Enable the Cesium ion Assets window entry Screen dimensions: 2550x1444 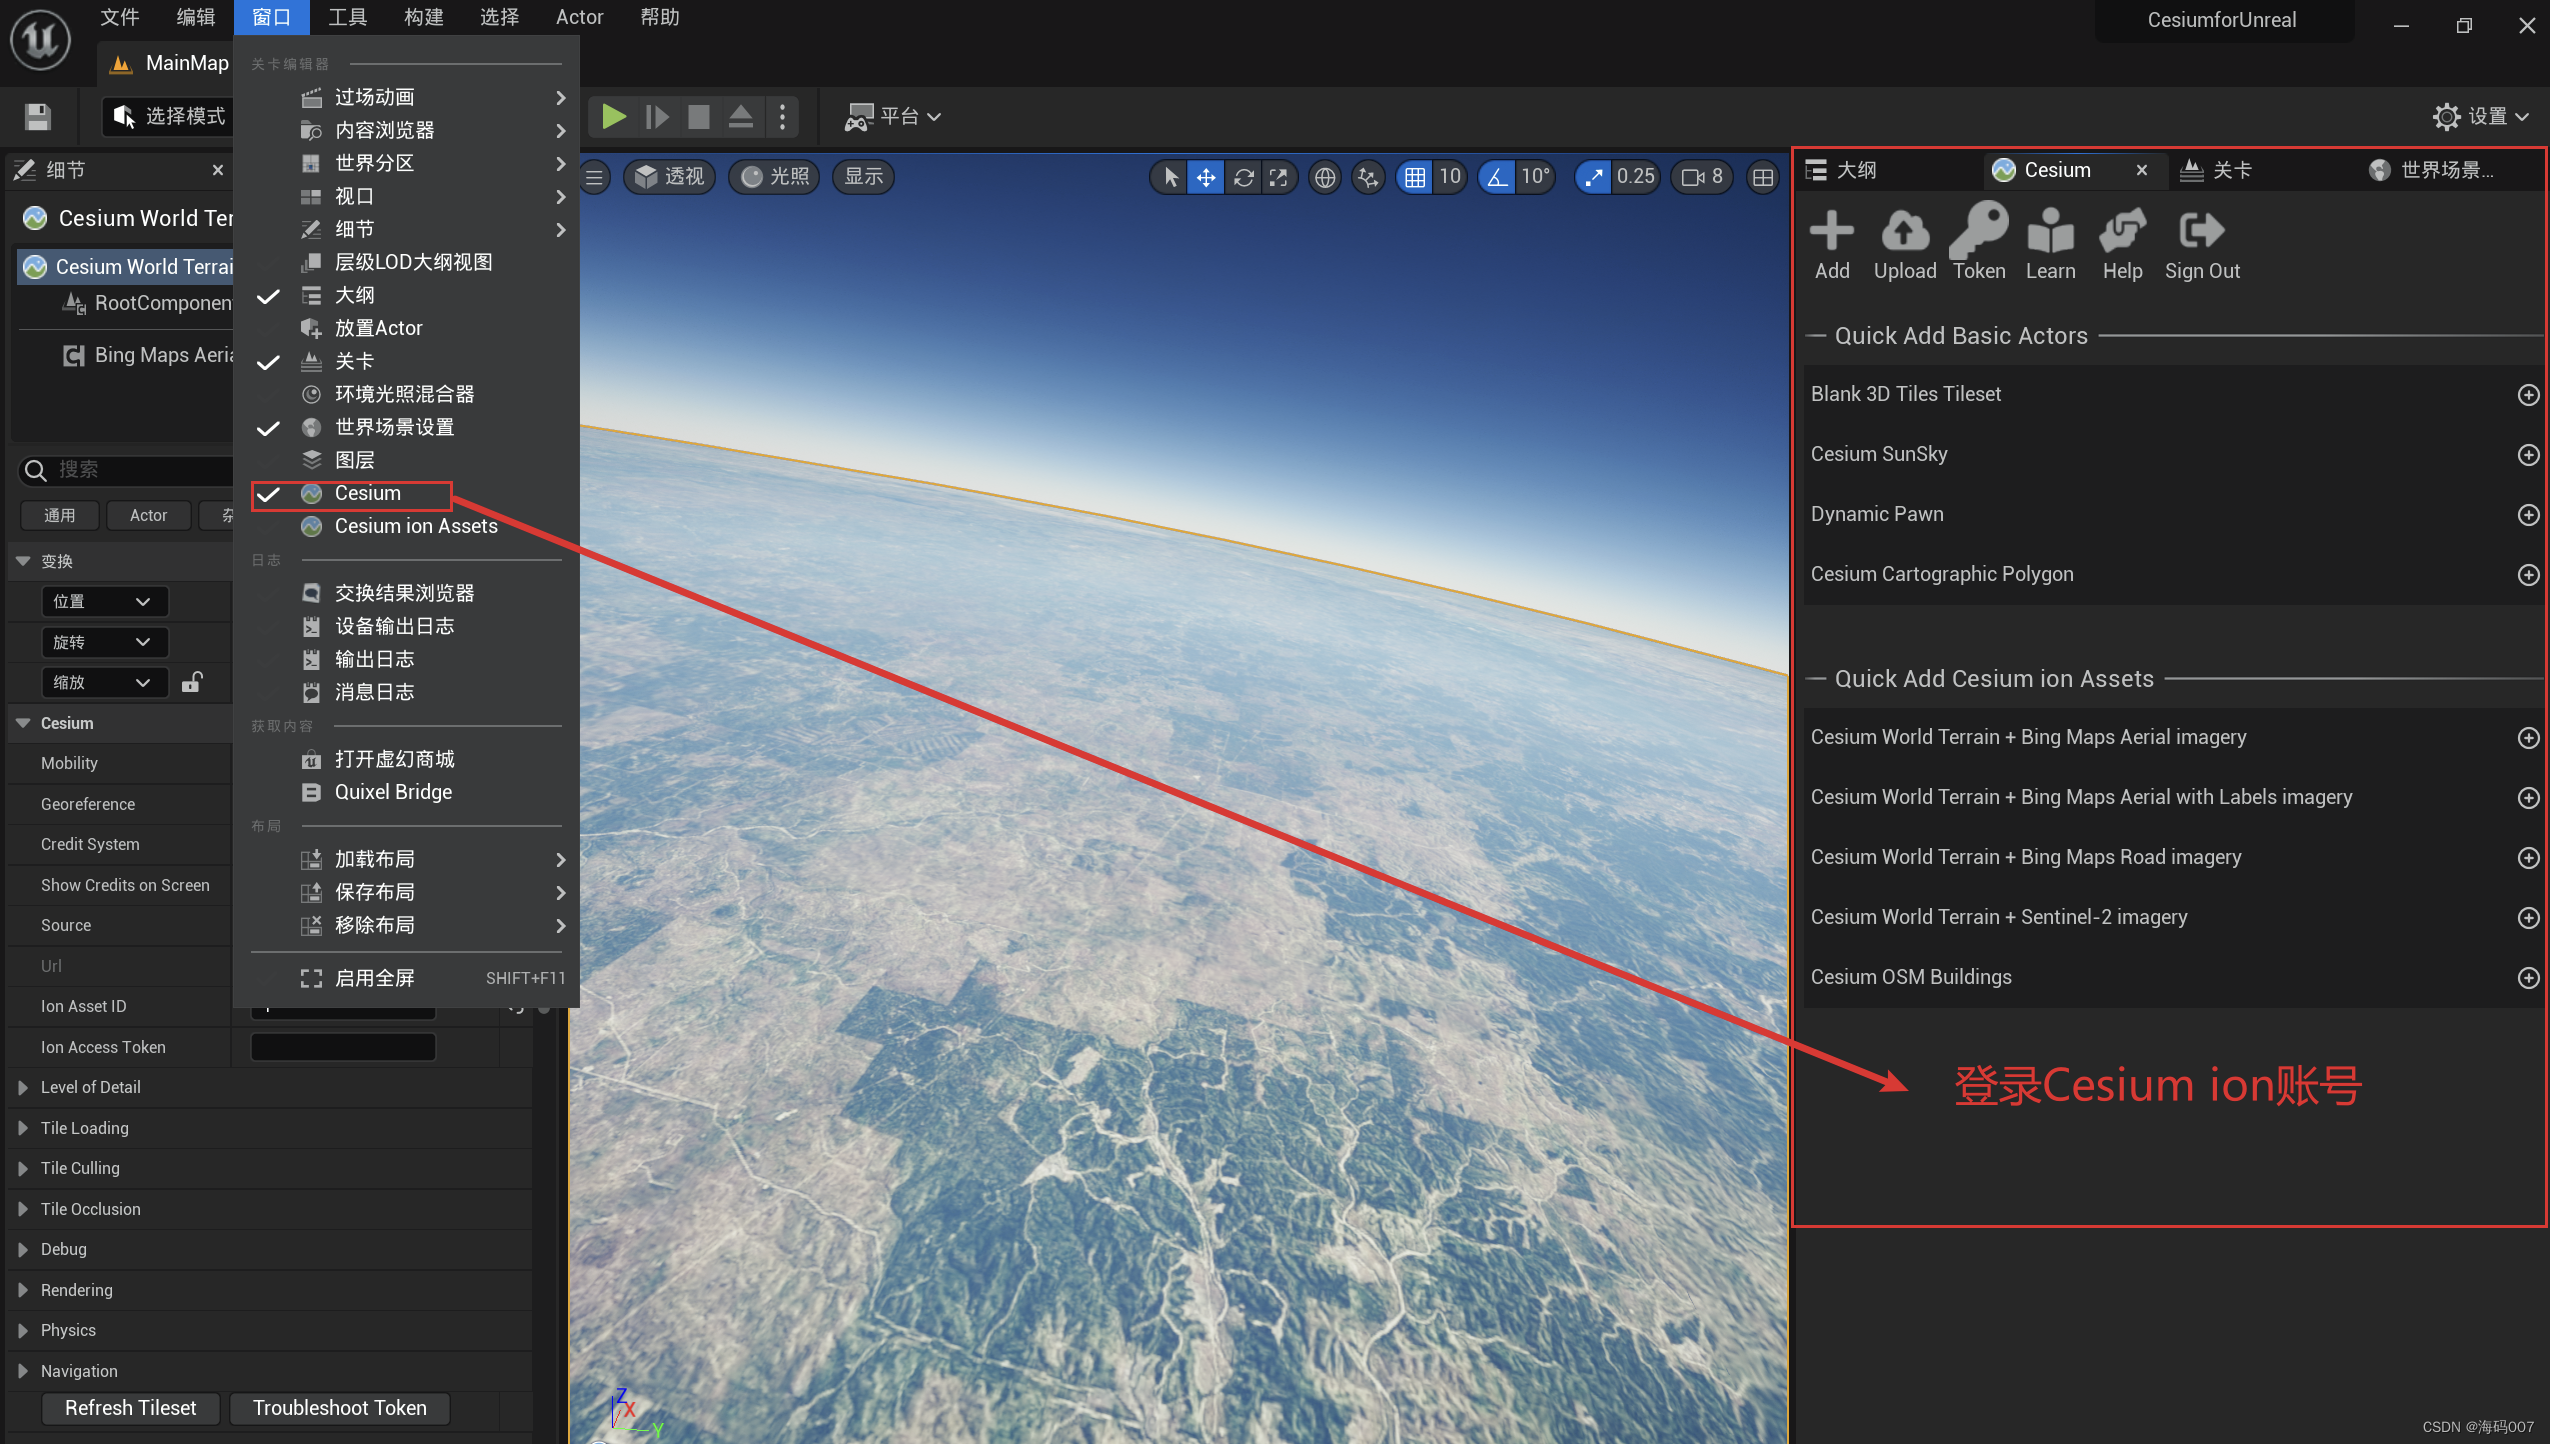click(407, 526)
